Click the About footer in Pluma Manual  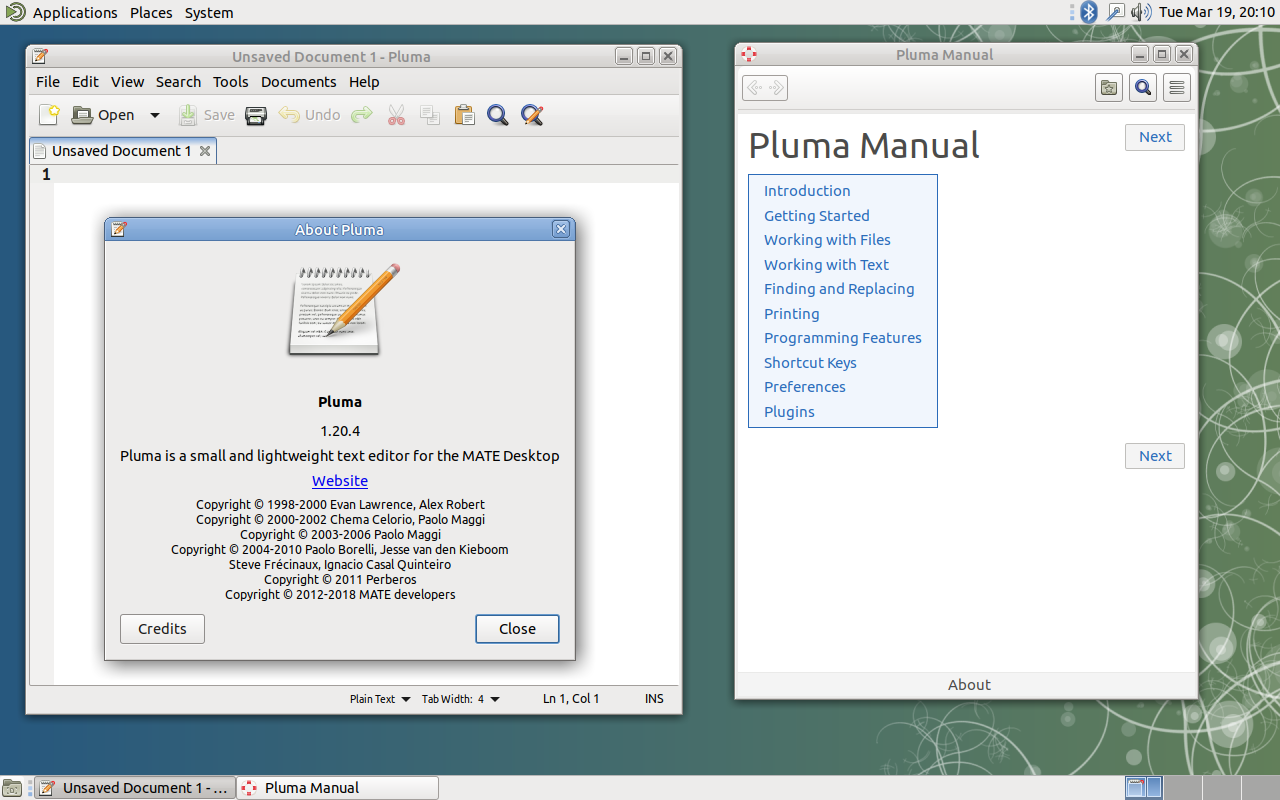[x=969, y=685]
